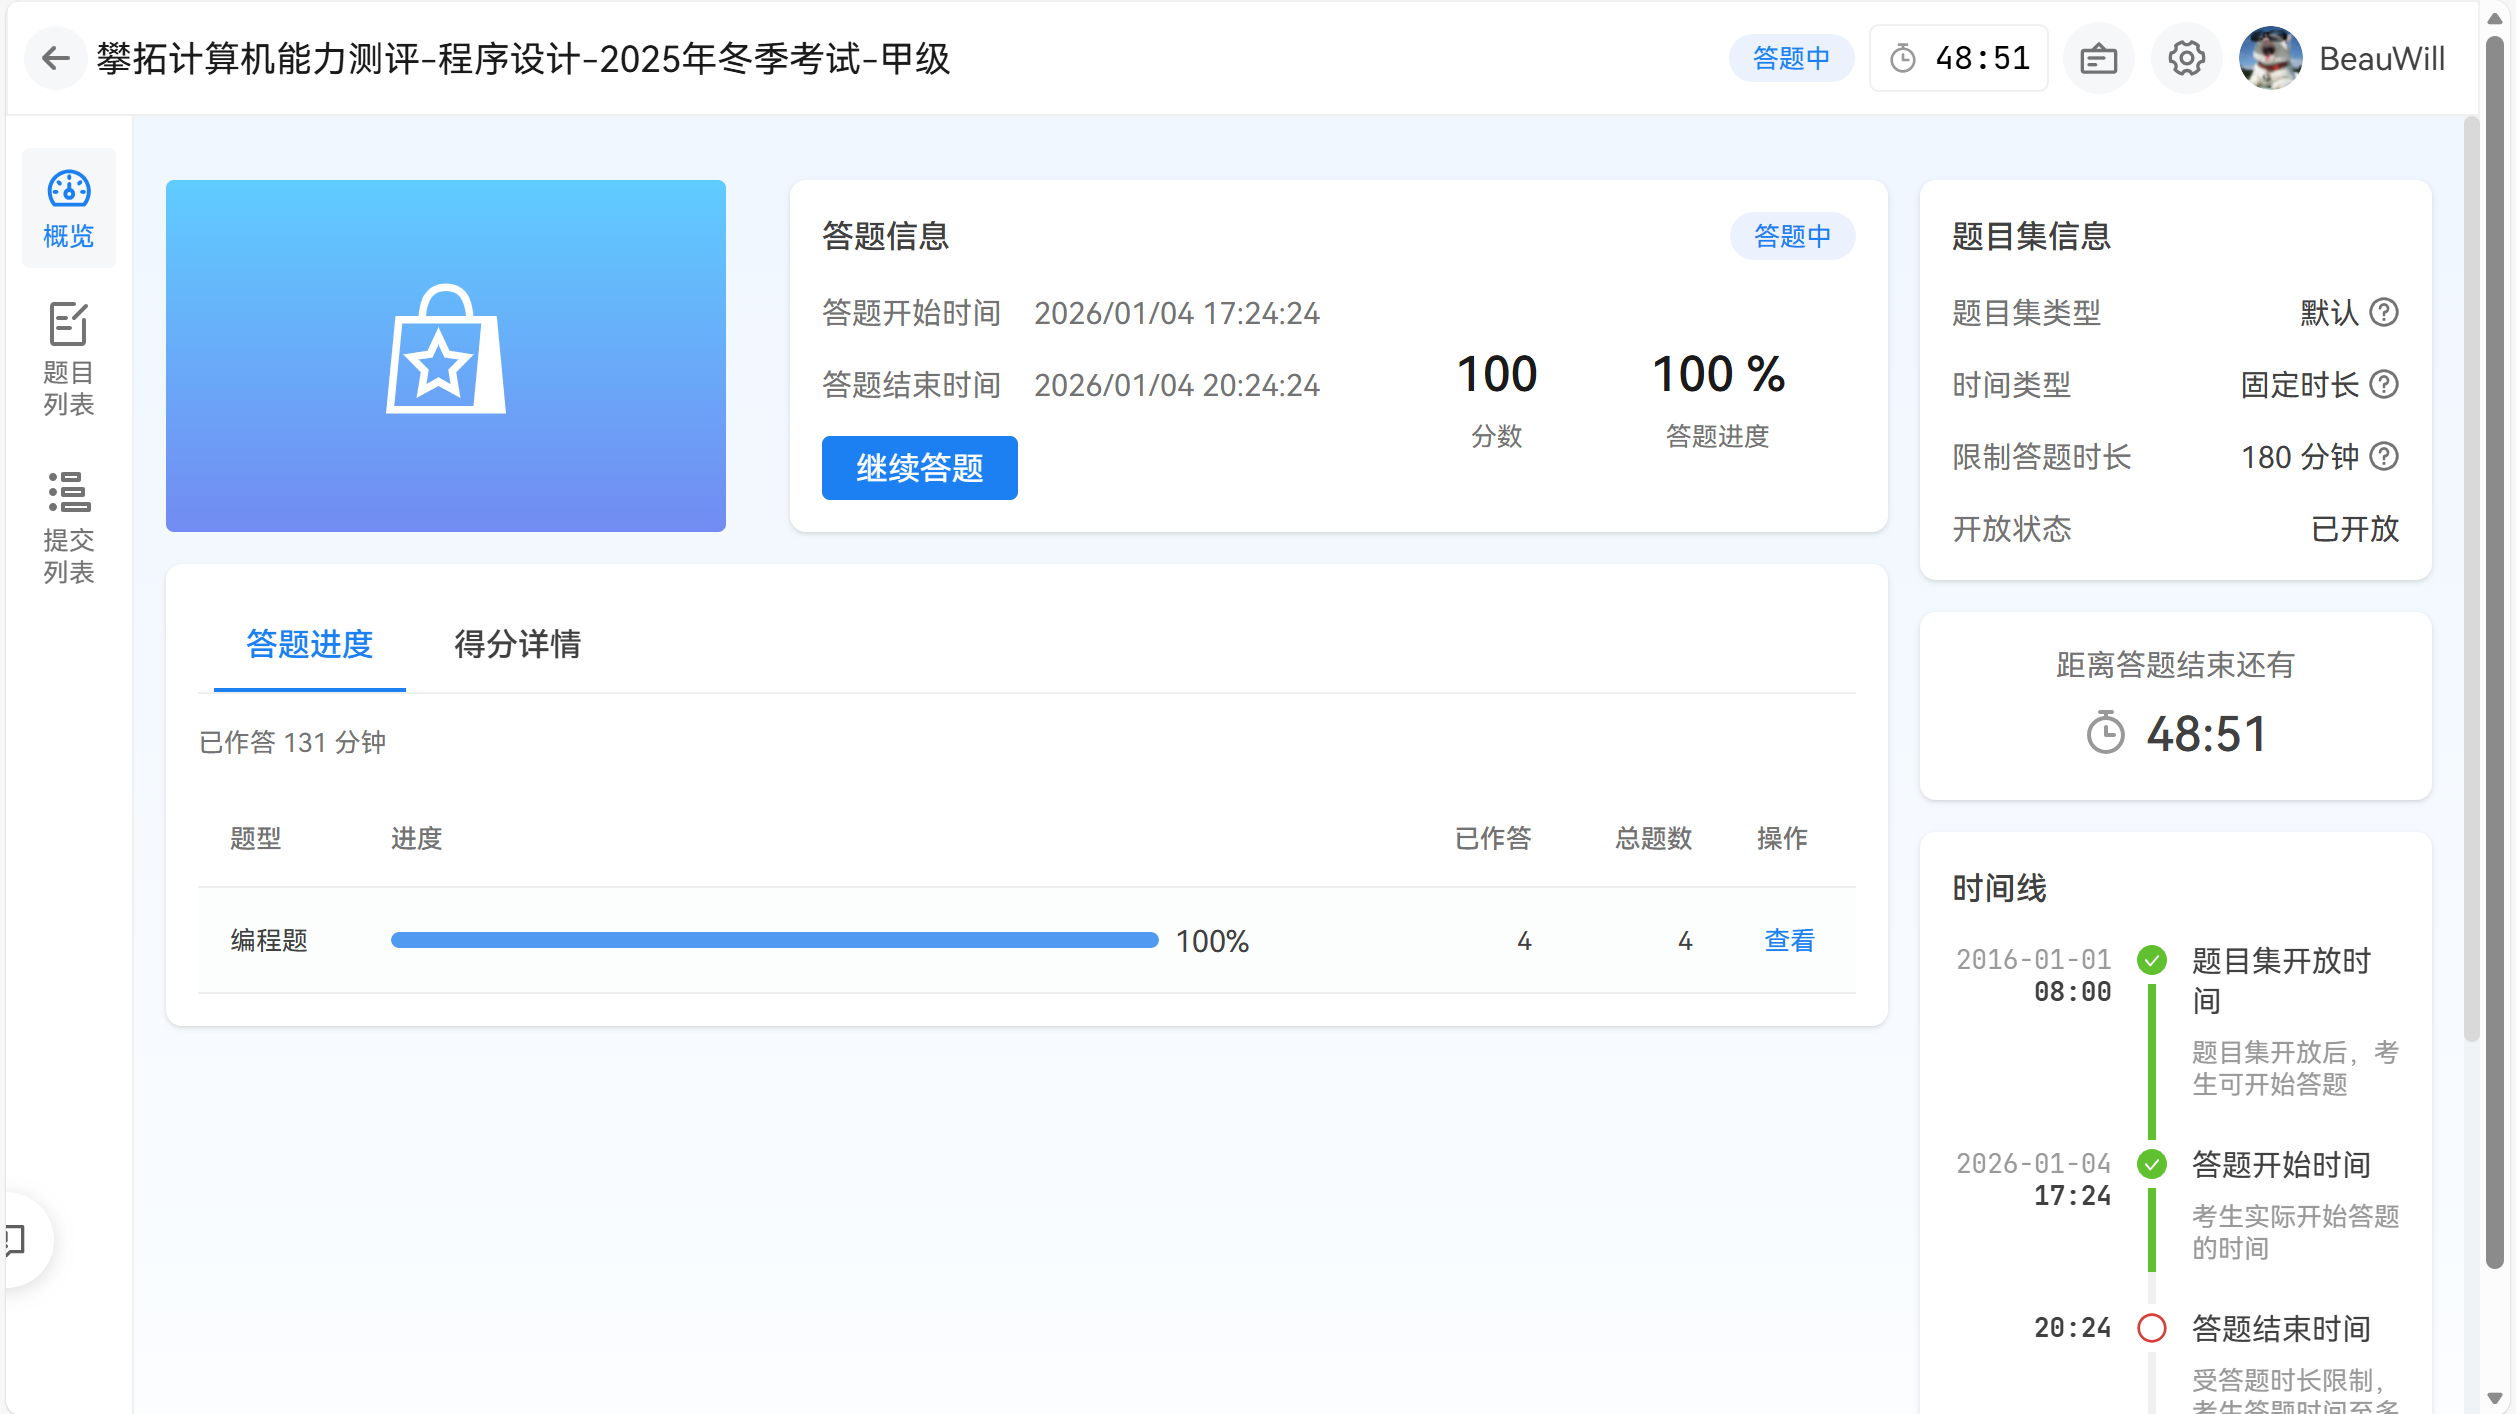Open the feedback chat bubble at bottom left
2516x1414 pixels.
coord(12,1240)
